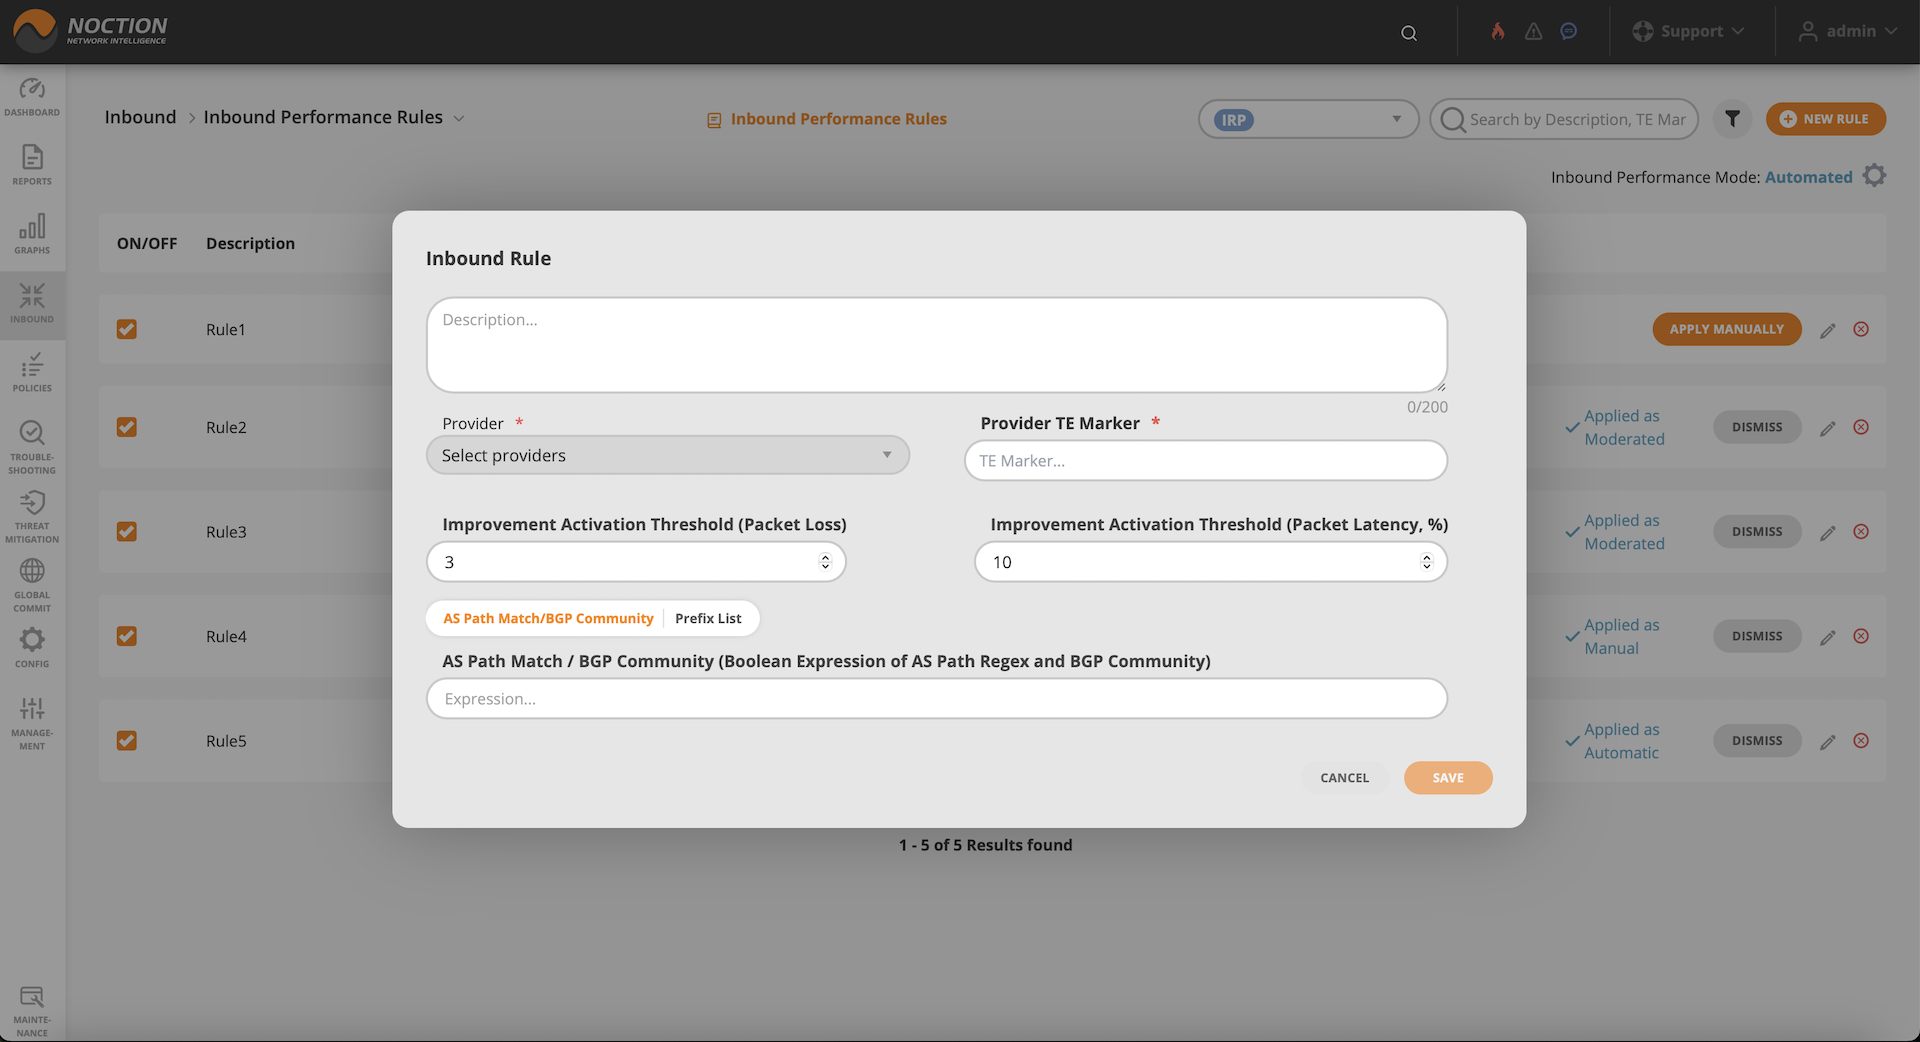Click the chat message icon
Image resolution: width=1920 pixels, height=1042 pixels.
click(x=1569, y=31)
